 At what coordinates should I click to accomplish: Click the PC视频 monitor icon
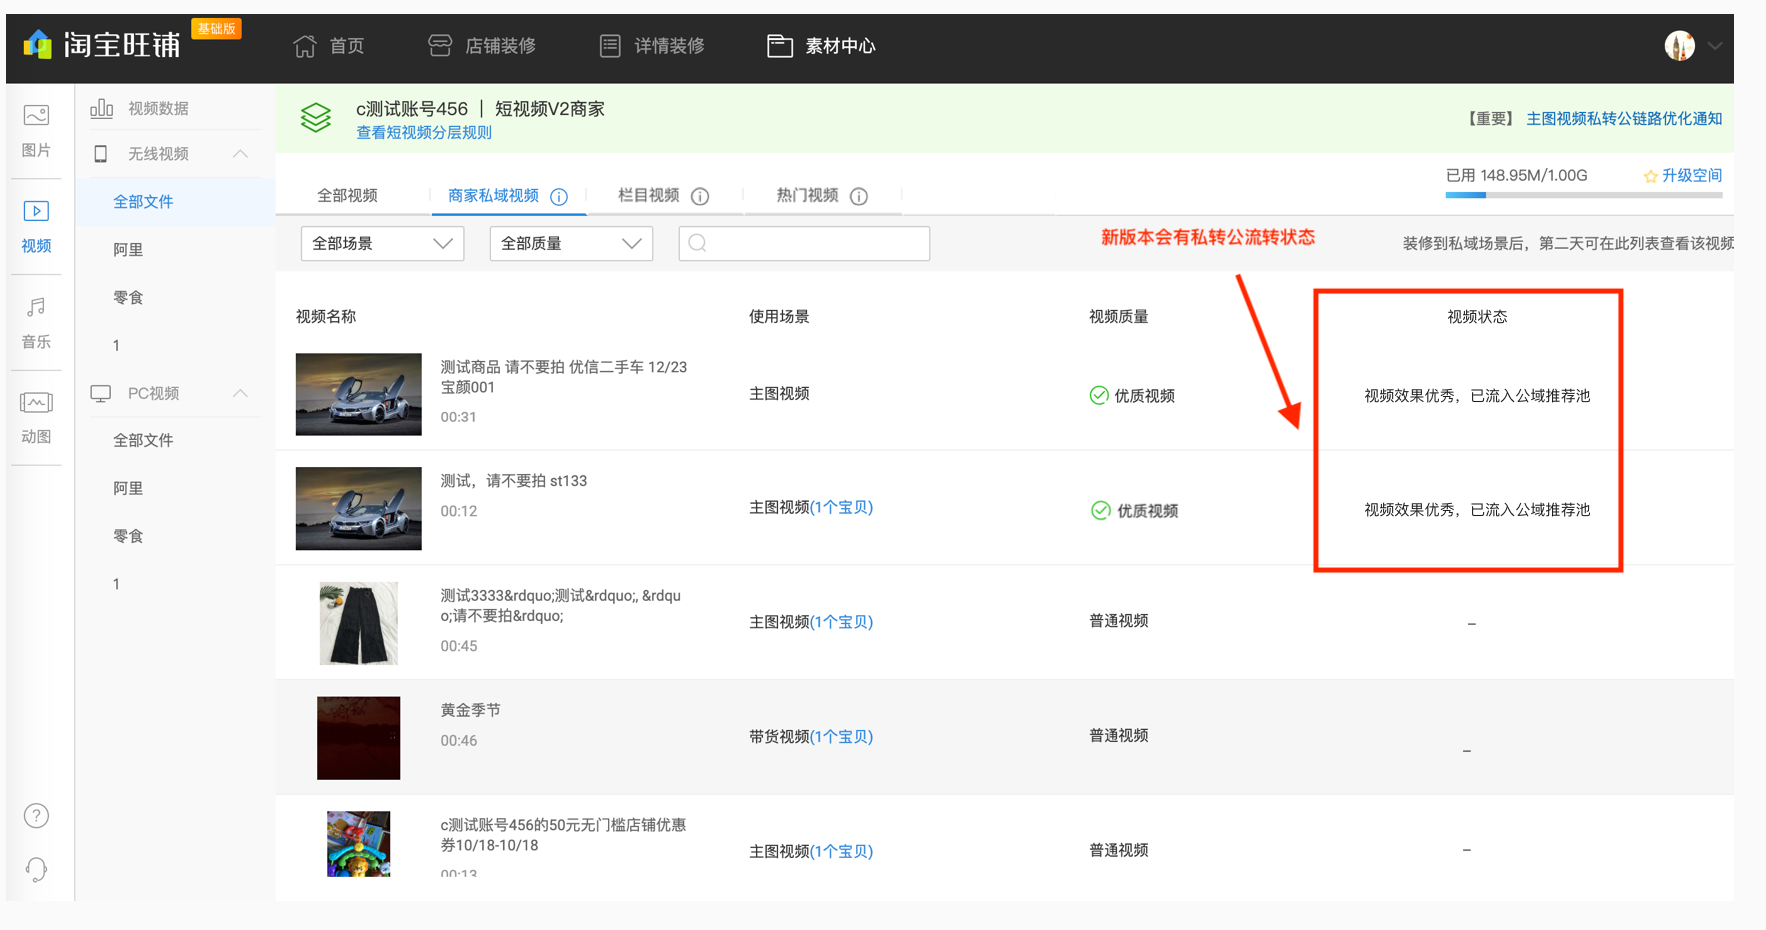(x=101, y=393)
